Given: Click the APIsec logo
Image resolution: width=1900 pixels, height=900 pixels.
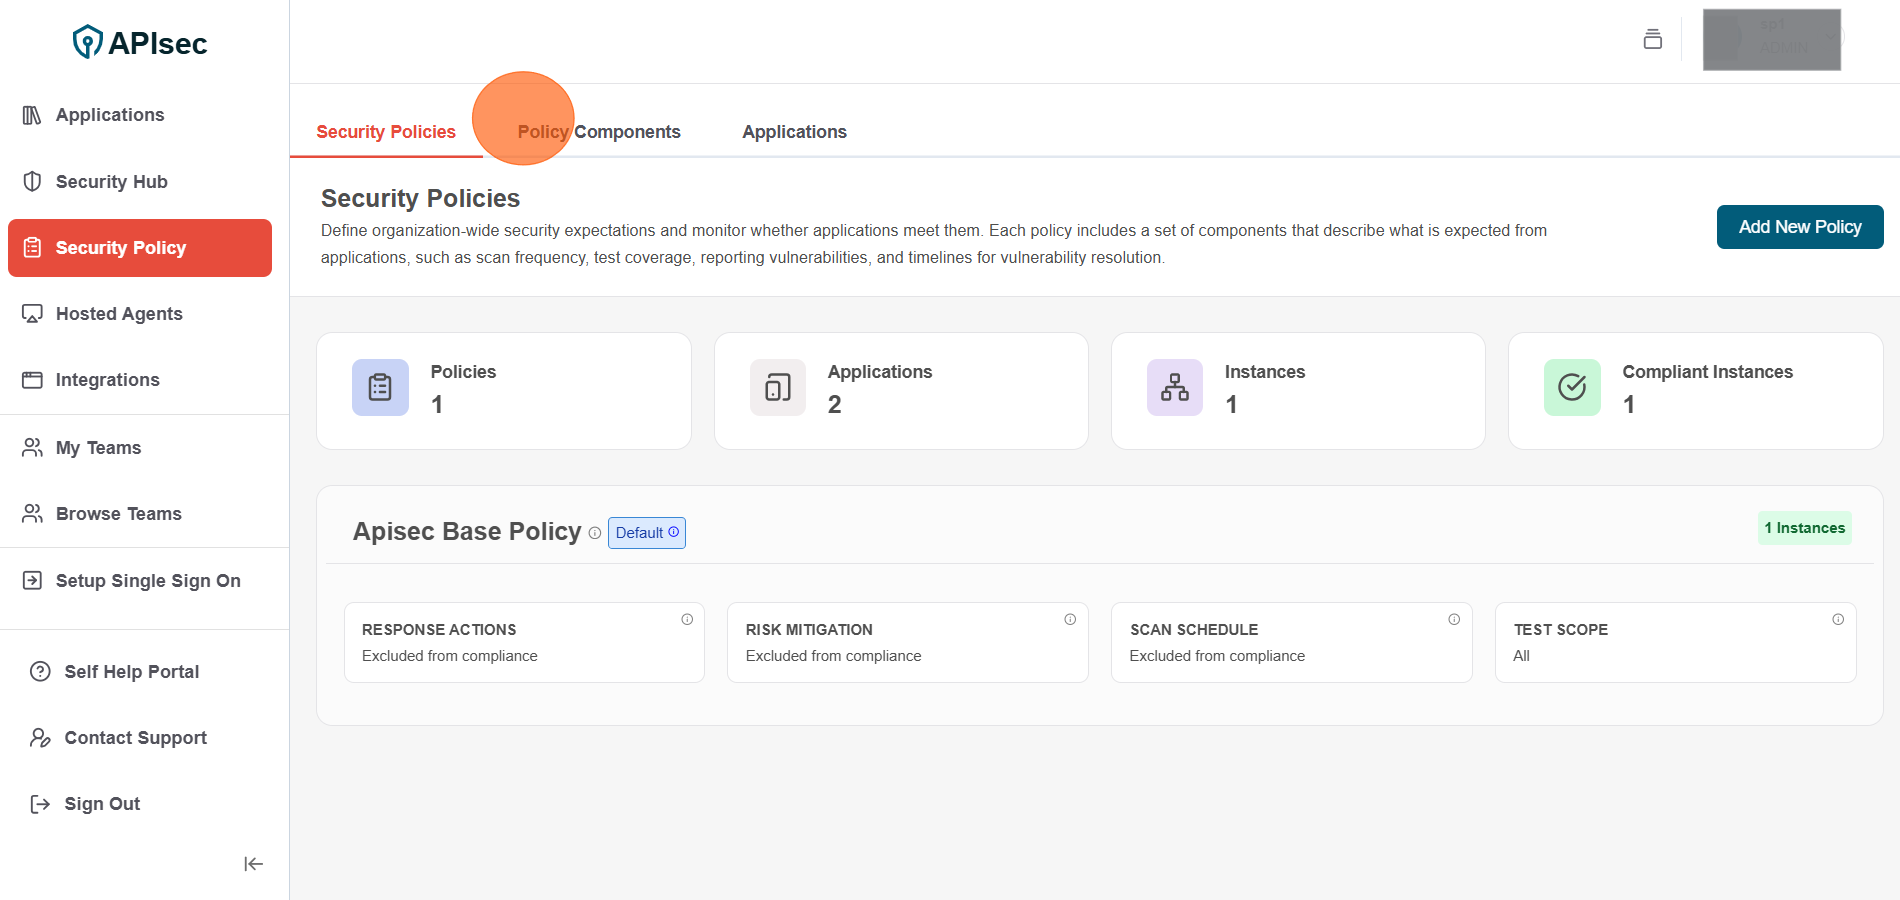Looking at the screenshot, I should pyautogui.click(x=140, y=43).
